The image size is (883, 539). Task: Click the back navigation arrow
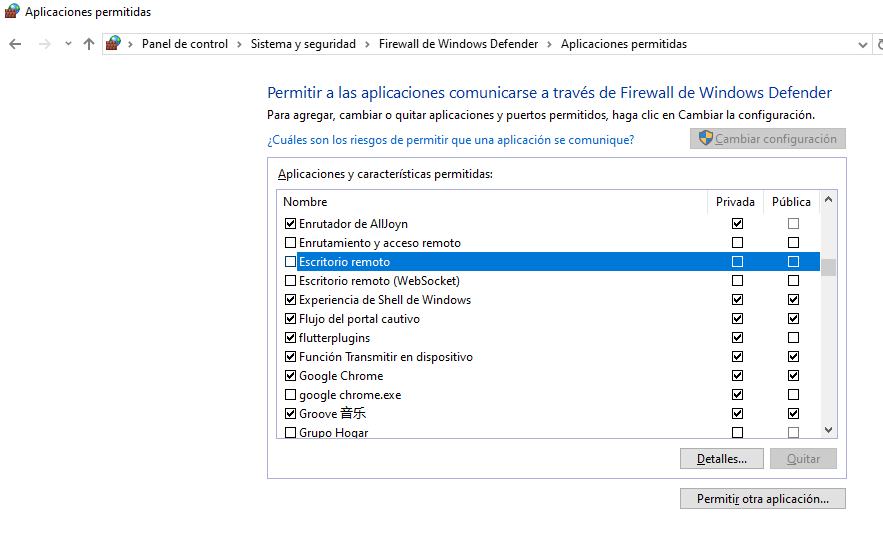[x=15, y=44]
